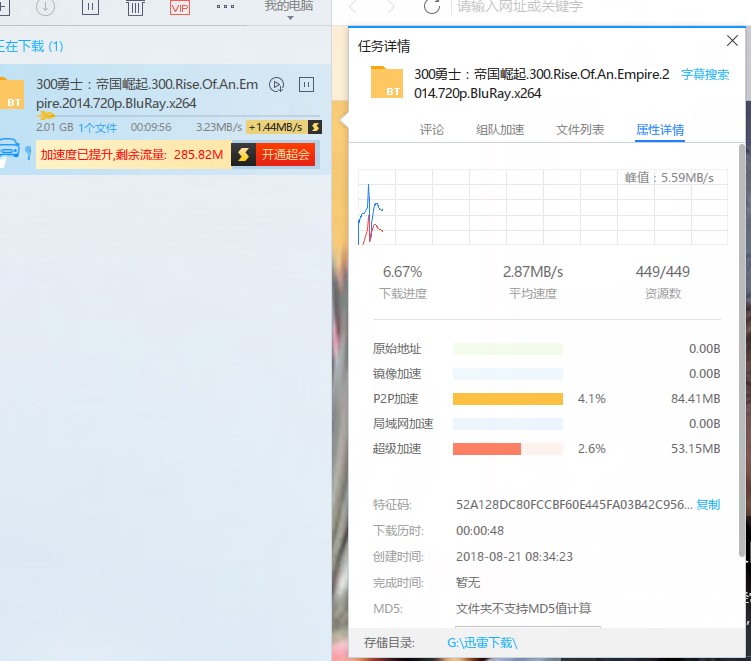This screenshot has height=661, width=751.
Task: Click the browser refresh icon
Action: [432, 6]
